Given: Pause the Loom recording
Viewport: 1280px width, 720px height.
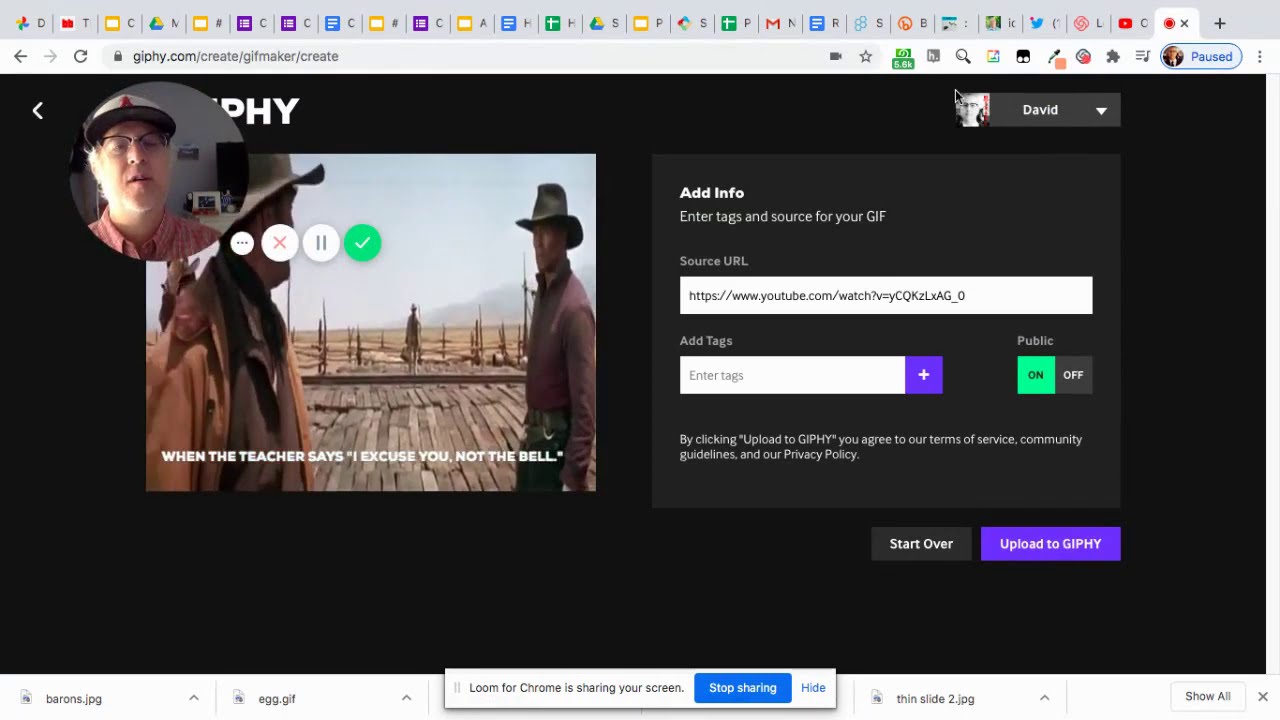Looking at the screenshot, I should click(x=321, y=243).
